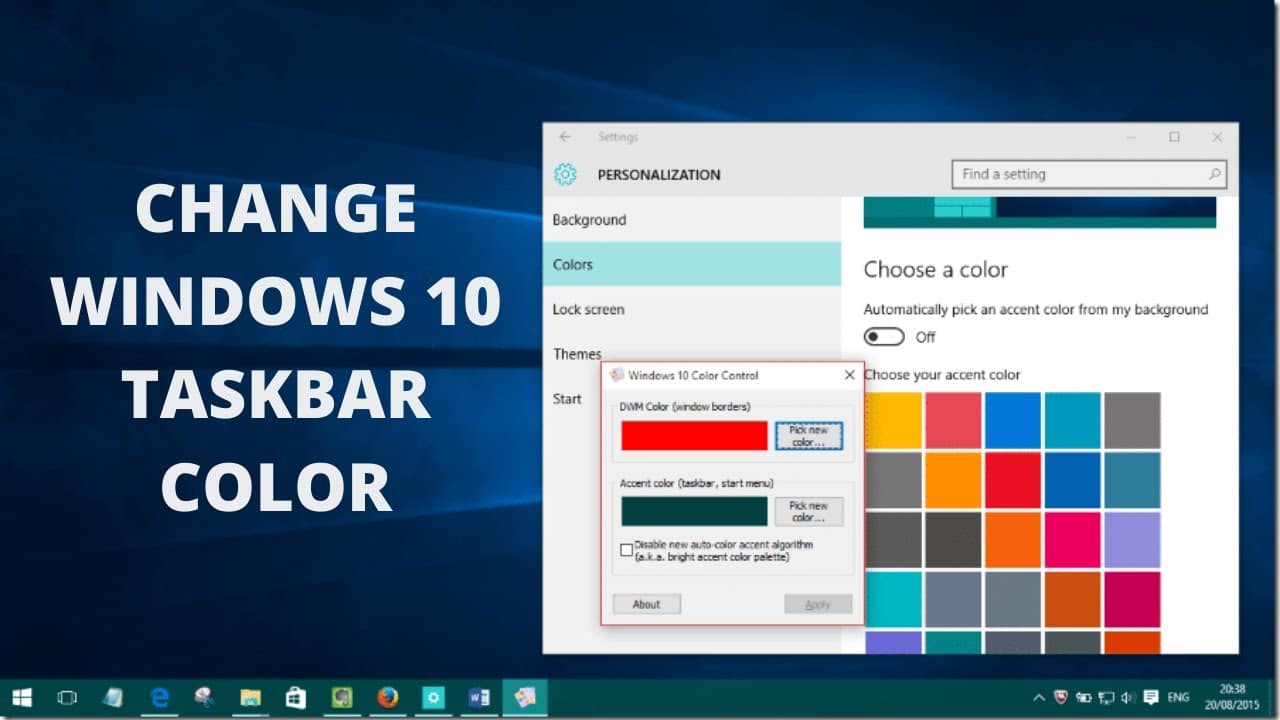Pick the lavender accent color swatch
Viewport: 1280px width, 720px height.
pos(1133,540)
